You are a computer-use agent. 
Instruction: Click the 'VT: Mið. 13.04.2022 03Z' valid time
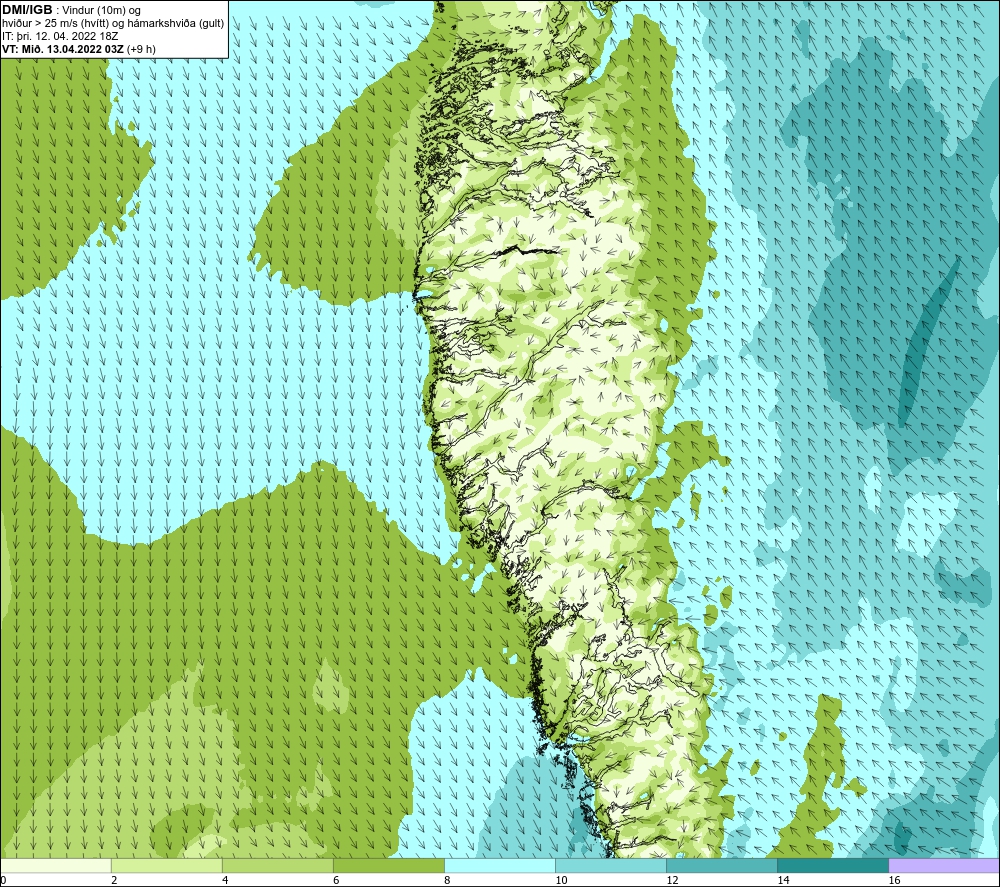point(63,49)
